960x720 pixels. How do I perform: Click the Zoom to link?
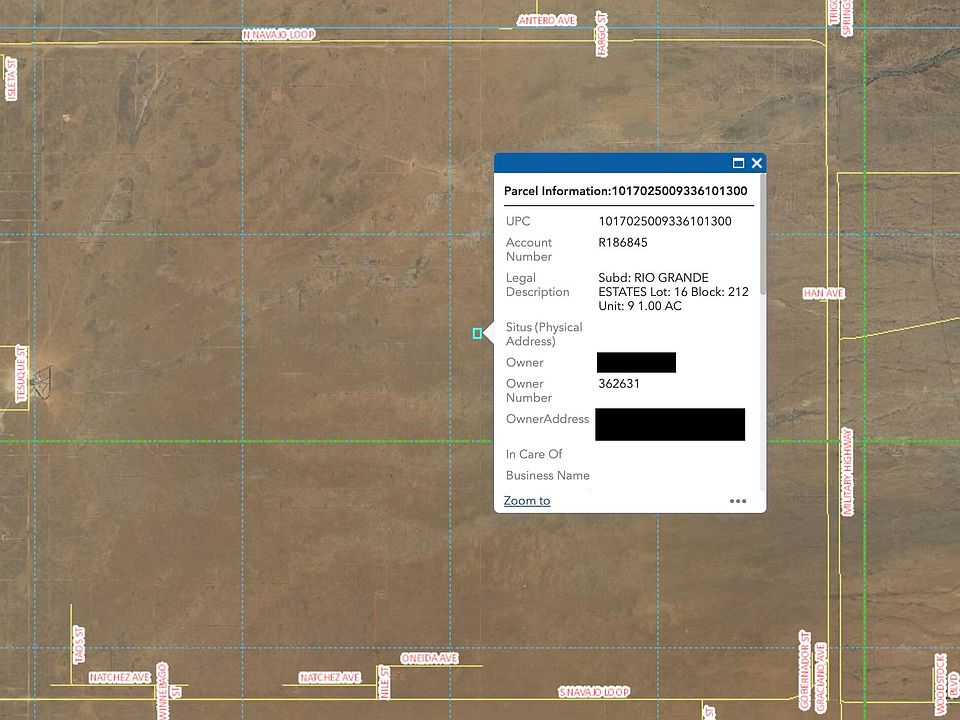pos(527,501)
